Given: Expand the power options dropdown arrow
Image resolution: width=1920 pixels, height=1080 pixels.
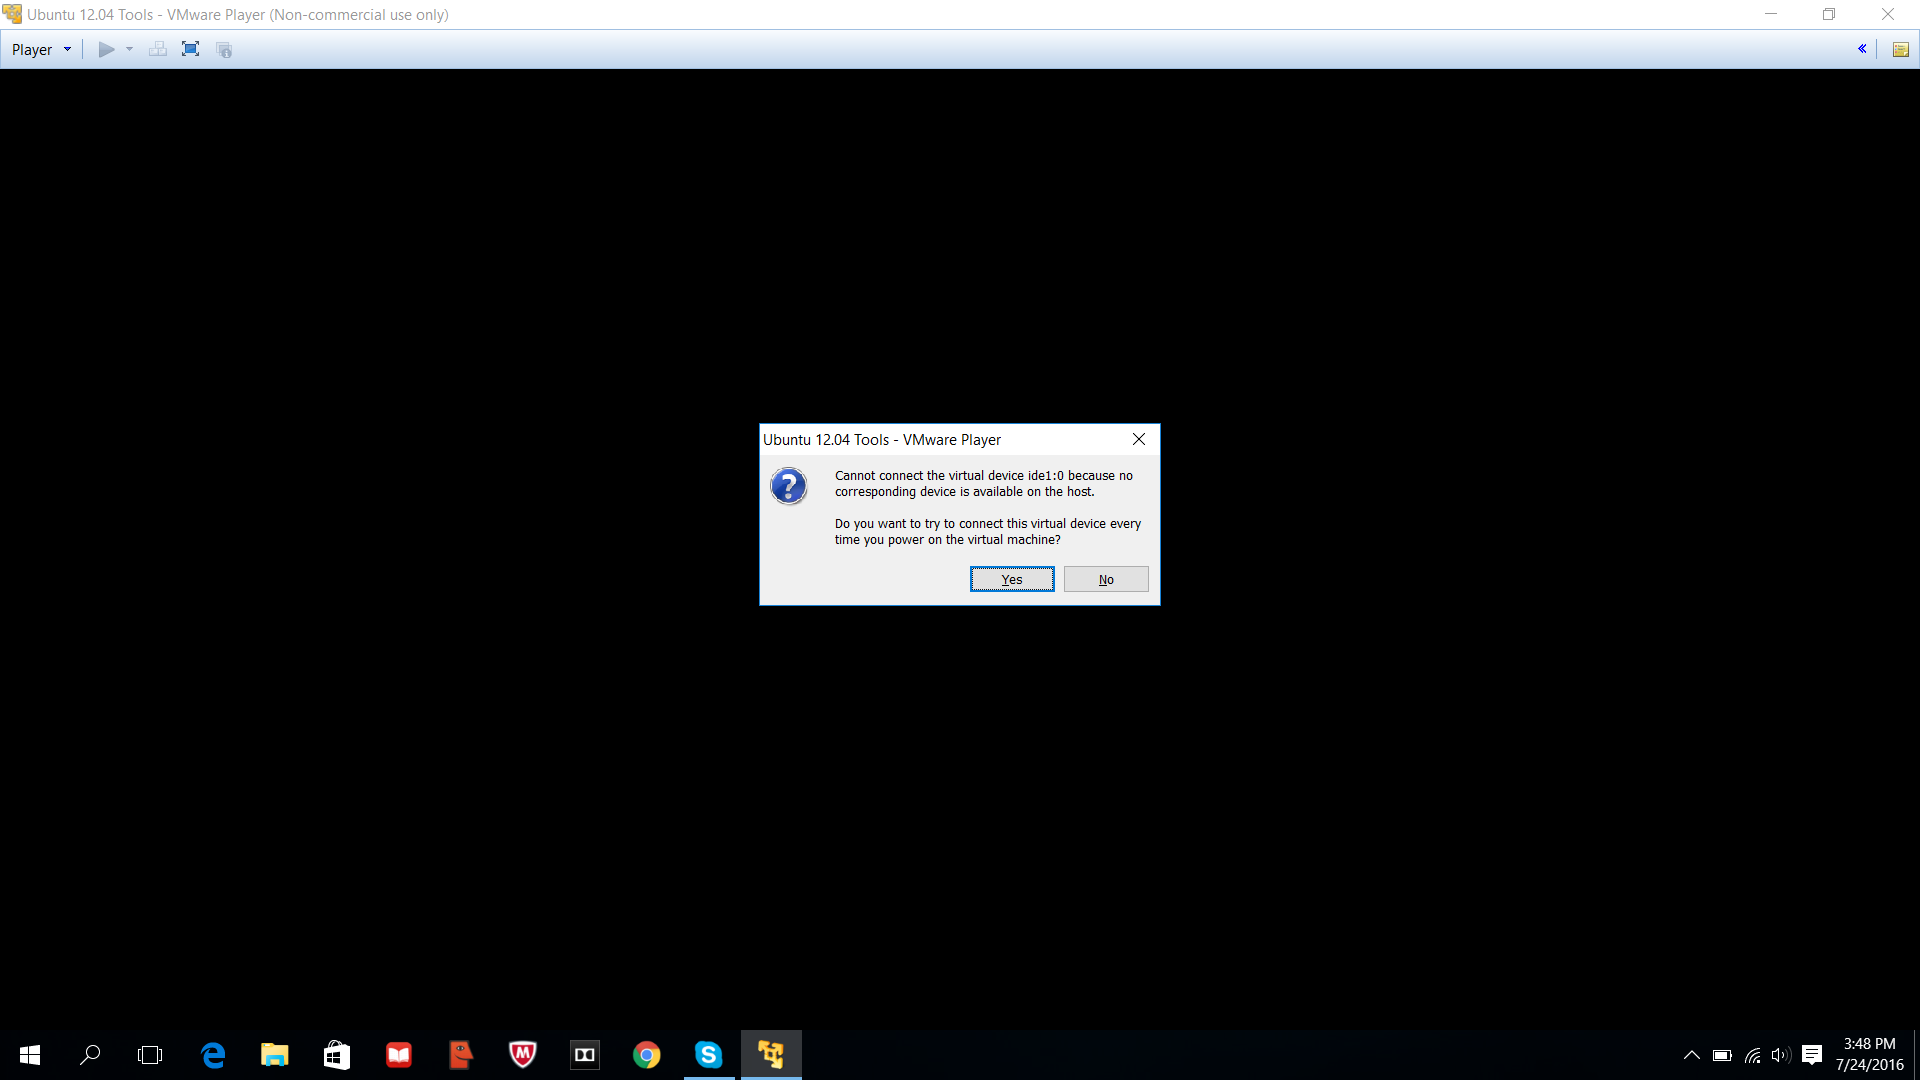Looking at the screenshot, I should 129,48.
